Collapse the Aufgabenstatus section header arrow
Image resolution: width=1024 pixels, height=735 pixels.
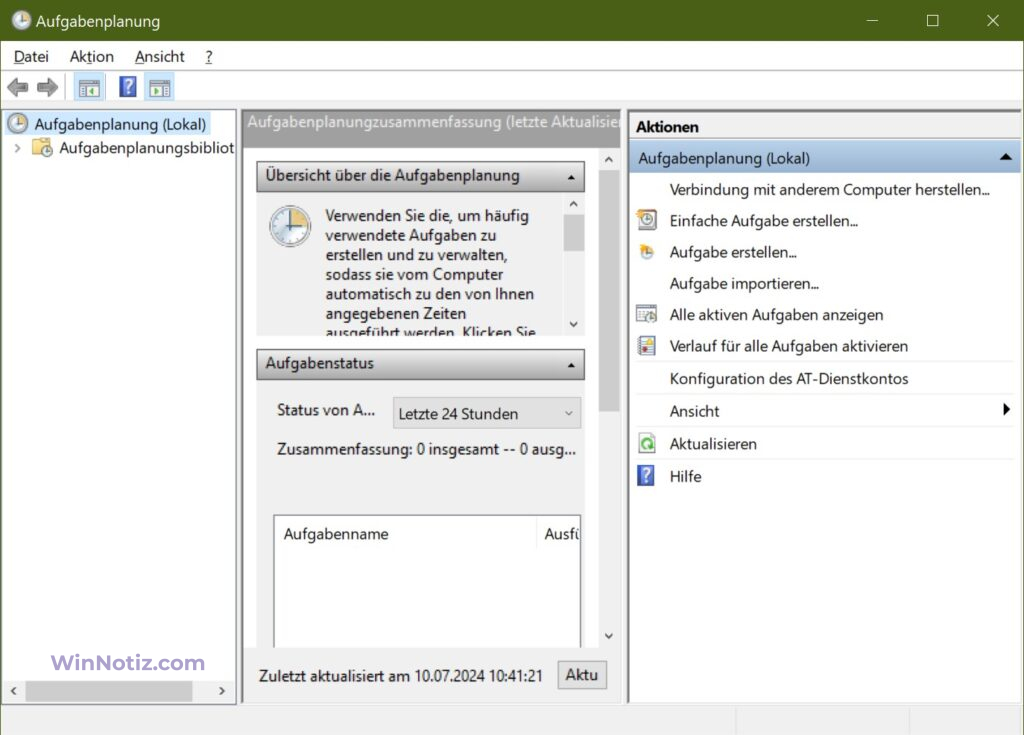(571, 364)
